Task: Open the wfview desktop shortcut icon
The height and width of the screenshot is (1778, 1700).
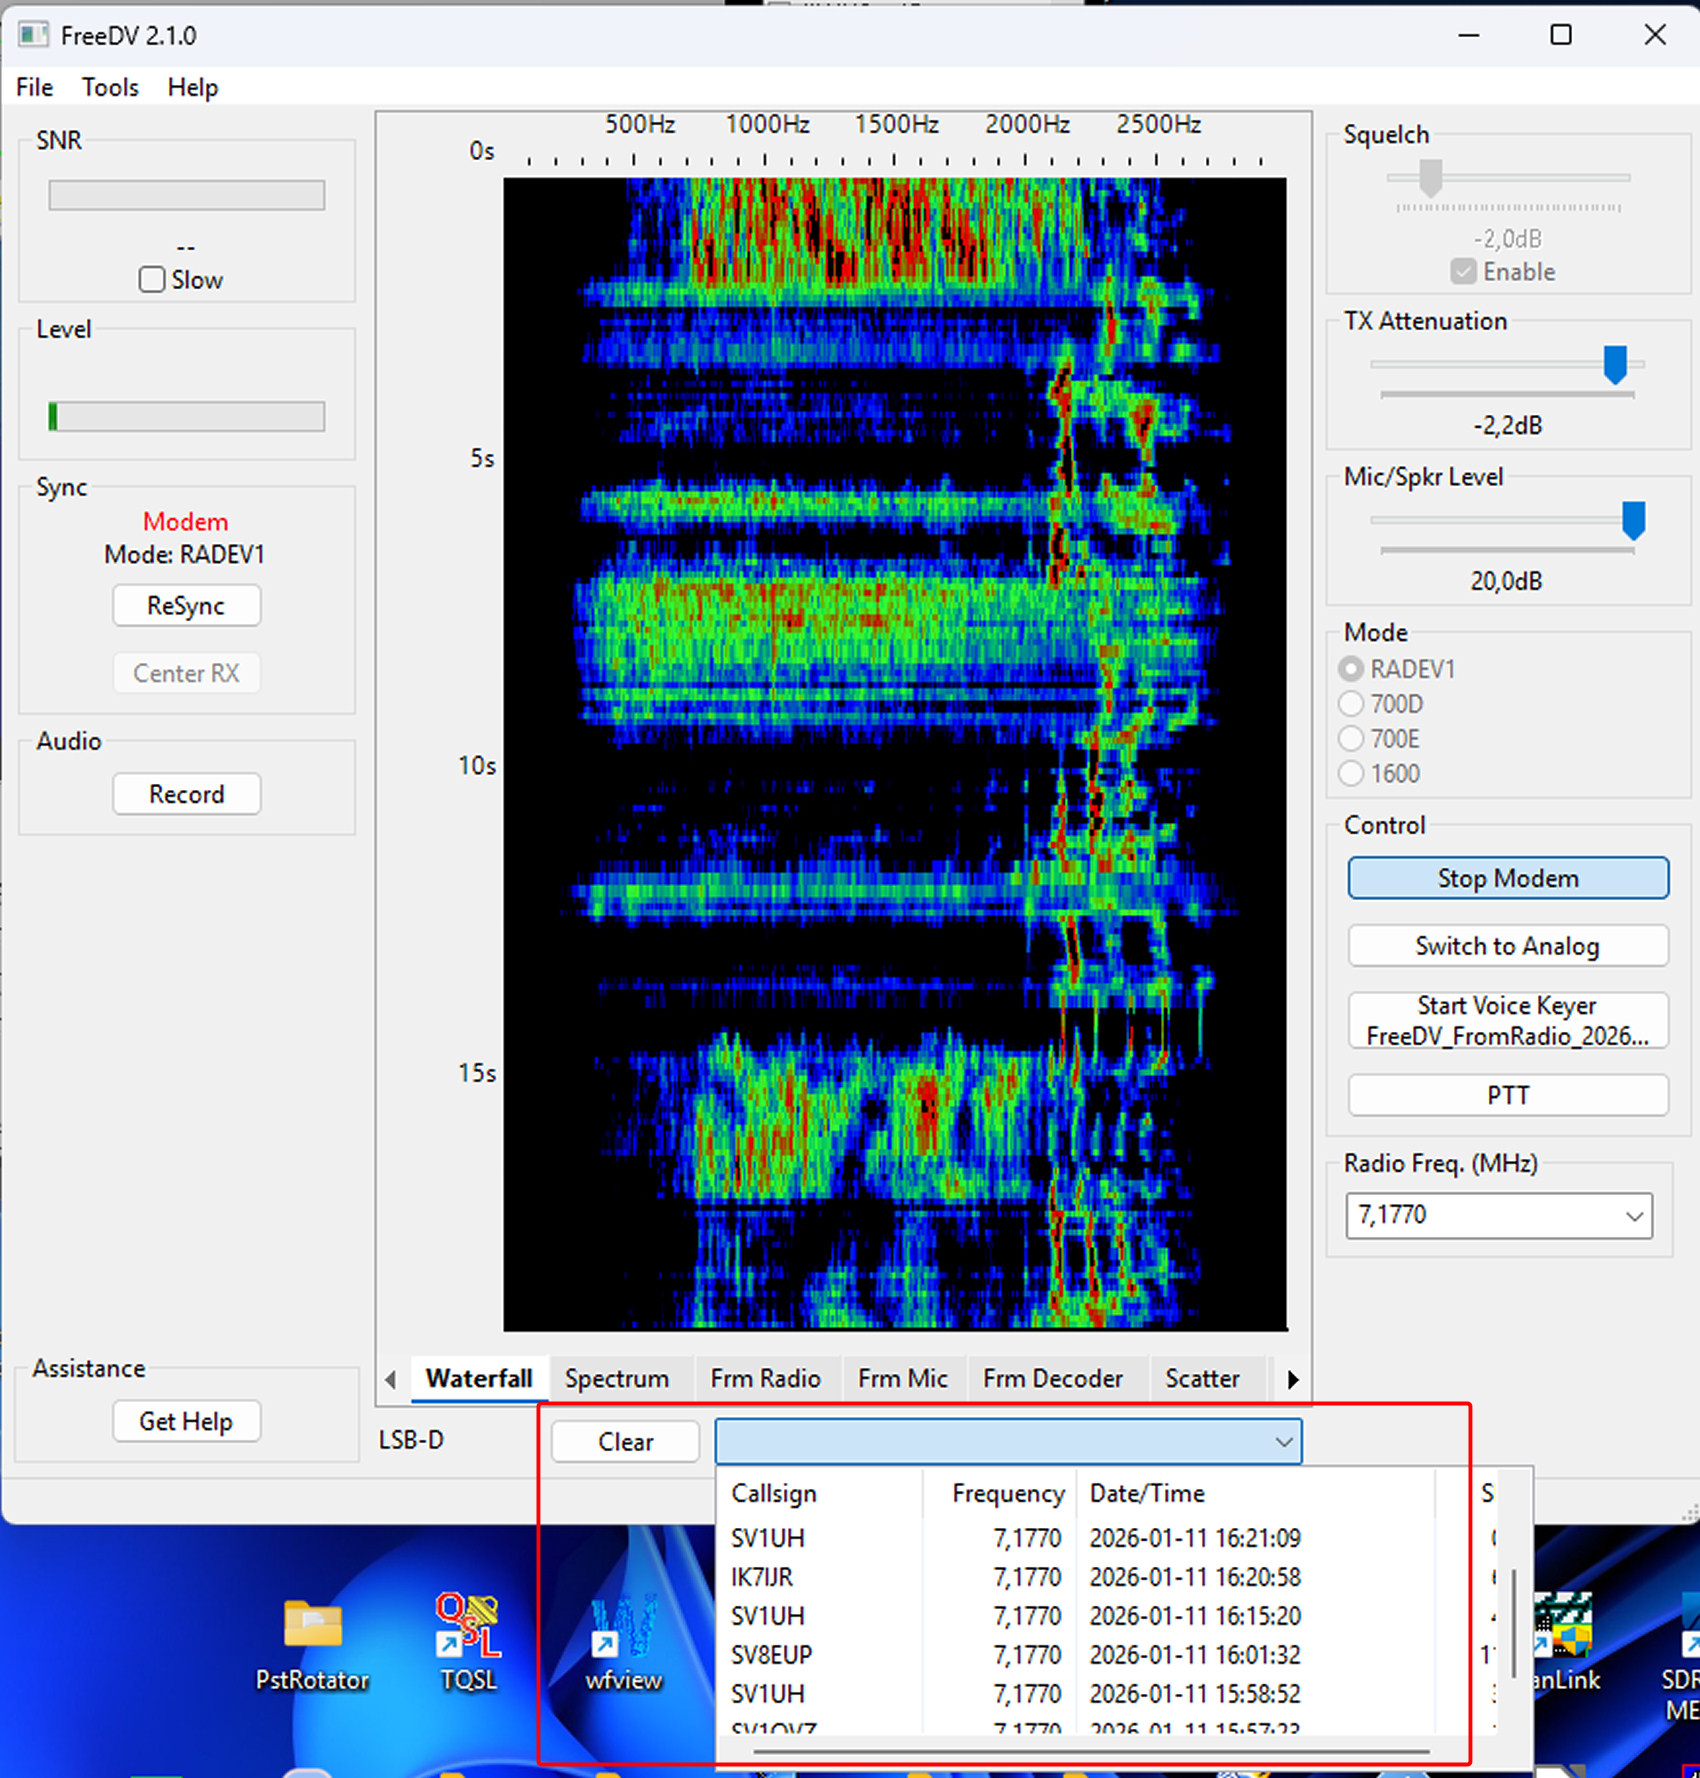Action: (623, 1625)
